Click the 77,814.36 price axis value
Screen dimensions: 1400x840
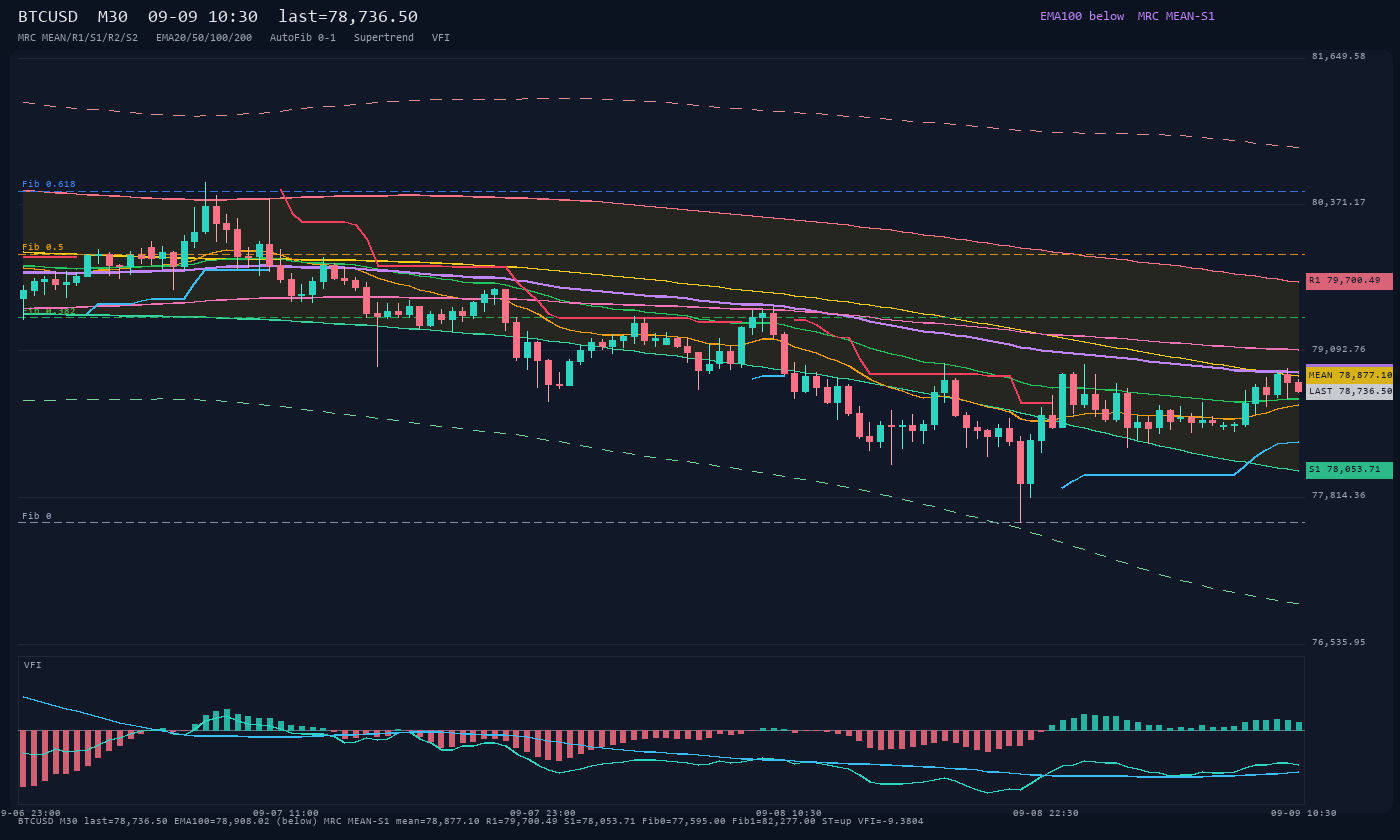coord(1338,496)
